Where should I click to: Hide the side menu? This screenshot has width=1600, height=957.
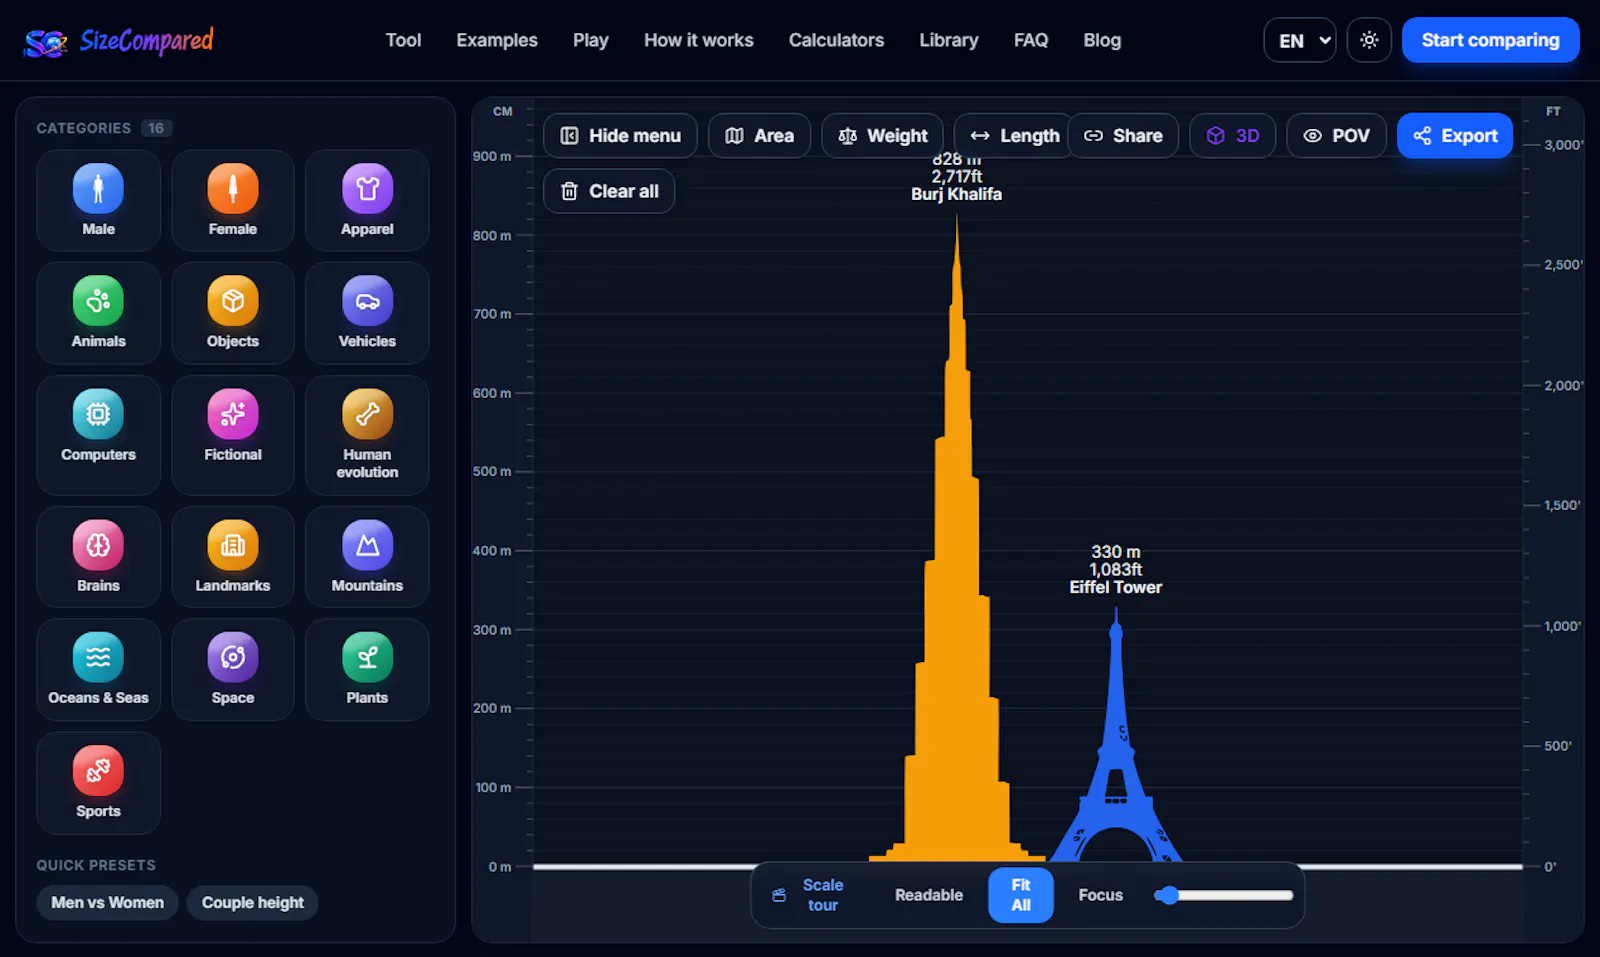pyautogui.click(x=620, y=135)
